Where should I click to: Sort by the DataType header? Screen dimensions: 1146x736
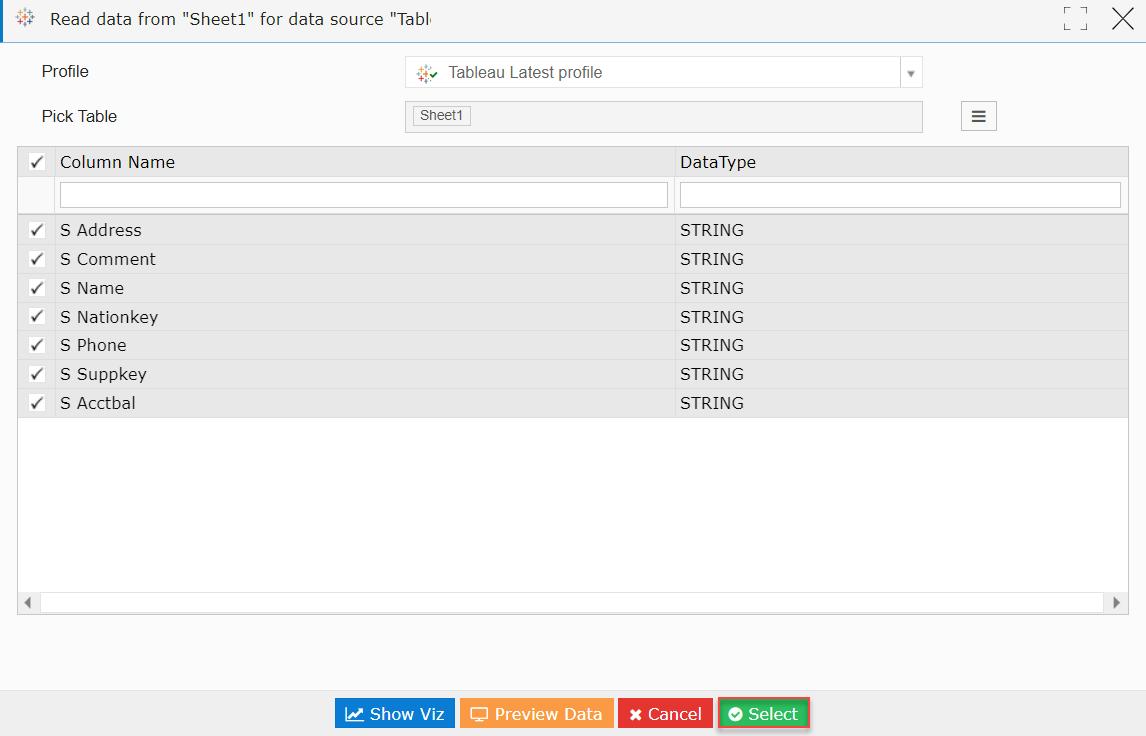[x=718, y=162]
